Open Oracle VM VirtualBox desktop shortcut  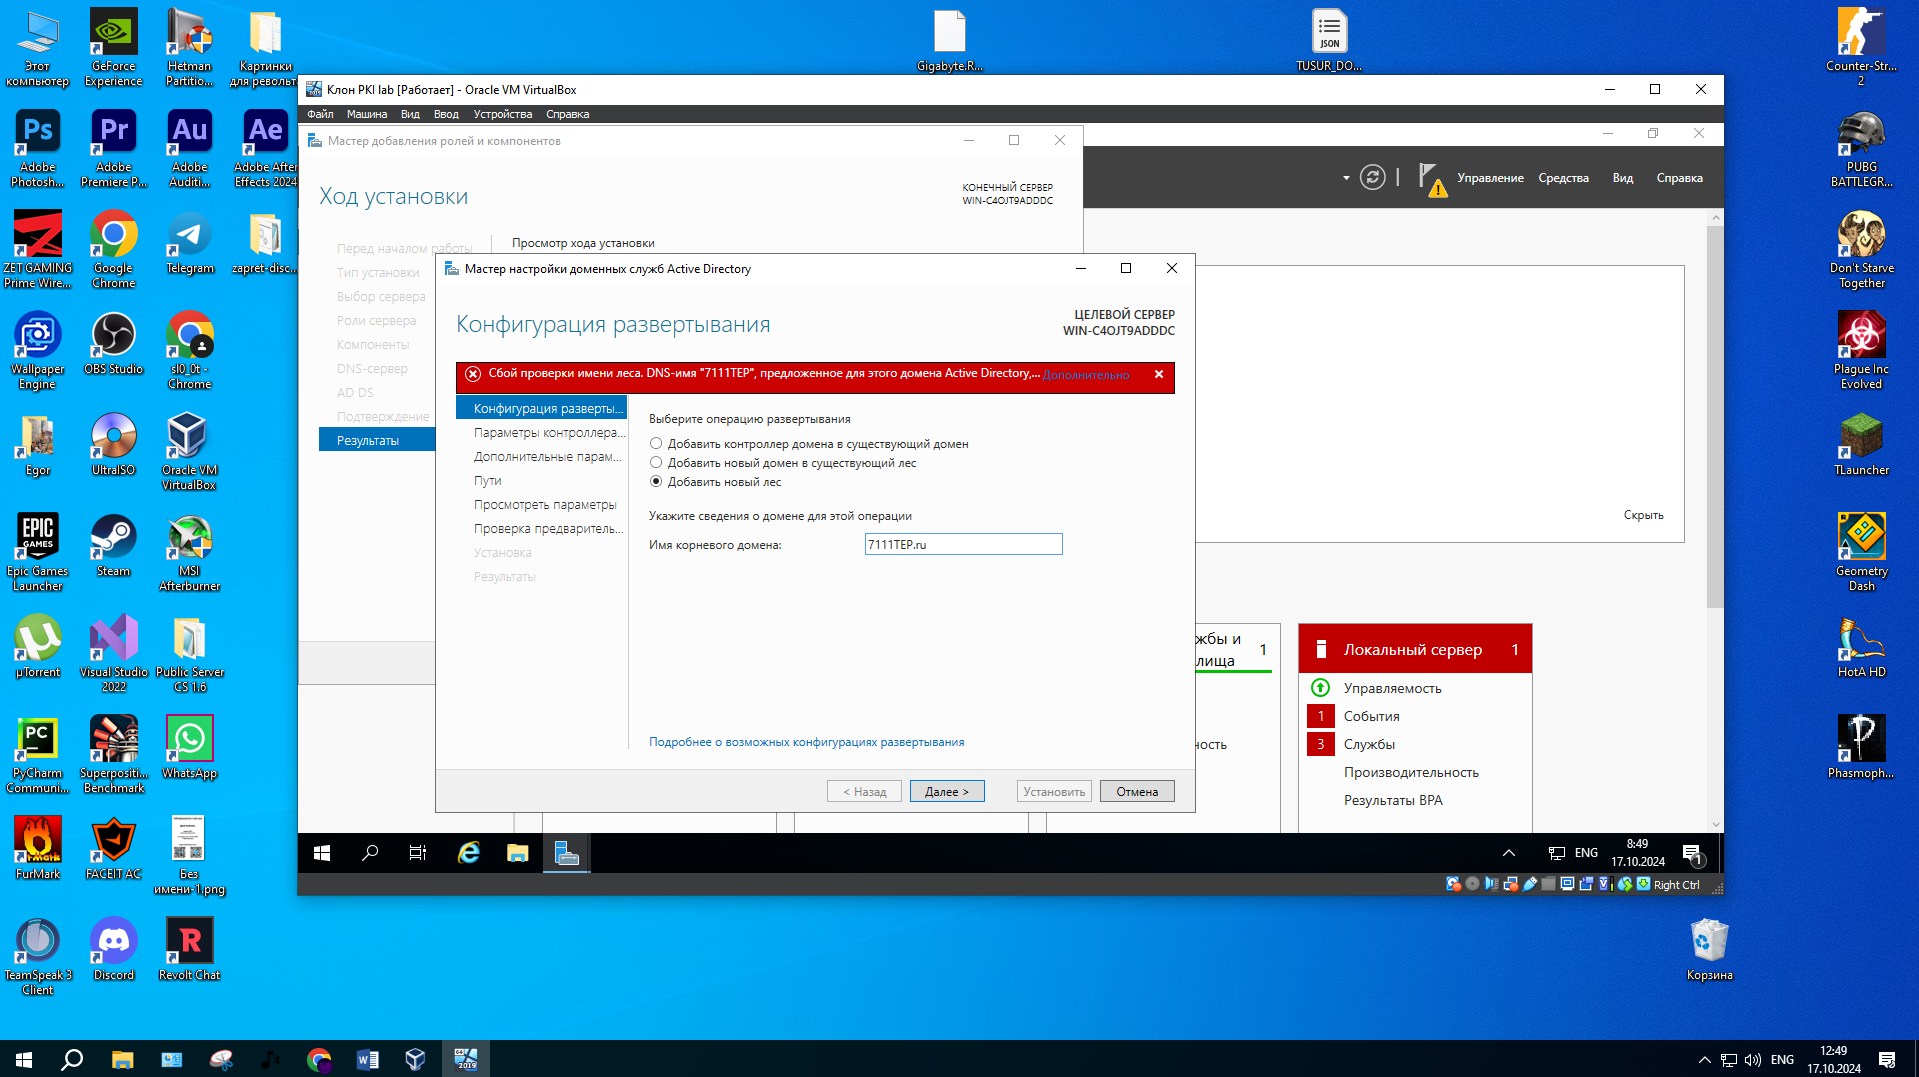click(189, 451)
